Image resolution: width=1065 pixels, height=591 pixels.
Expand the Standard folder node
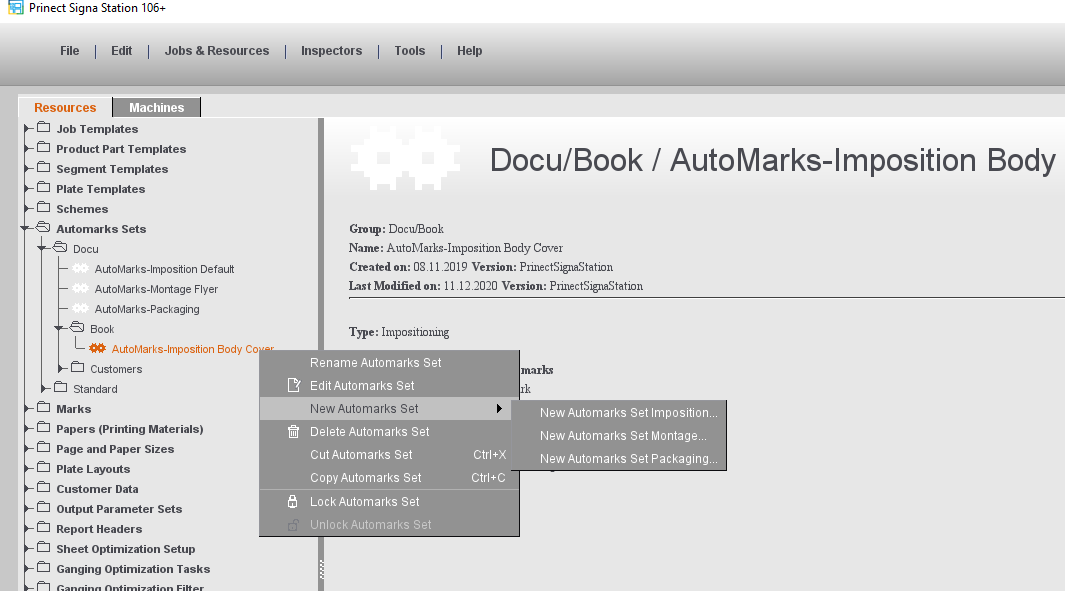pos(45,388)
